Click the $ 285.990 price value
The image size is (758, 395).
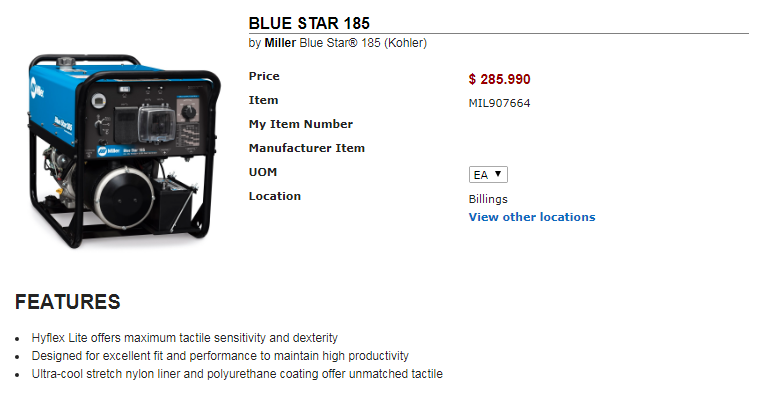[499, 79]
